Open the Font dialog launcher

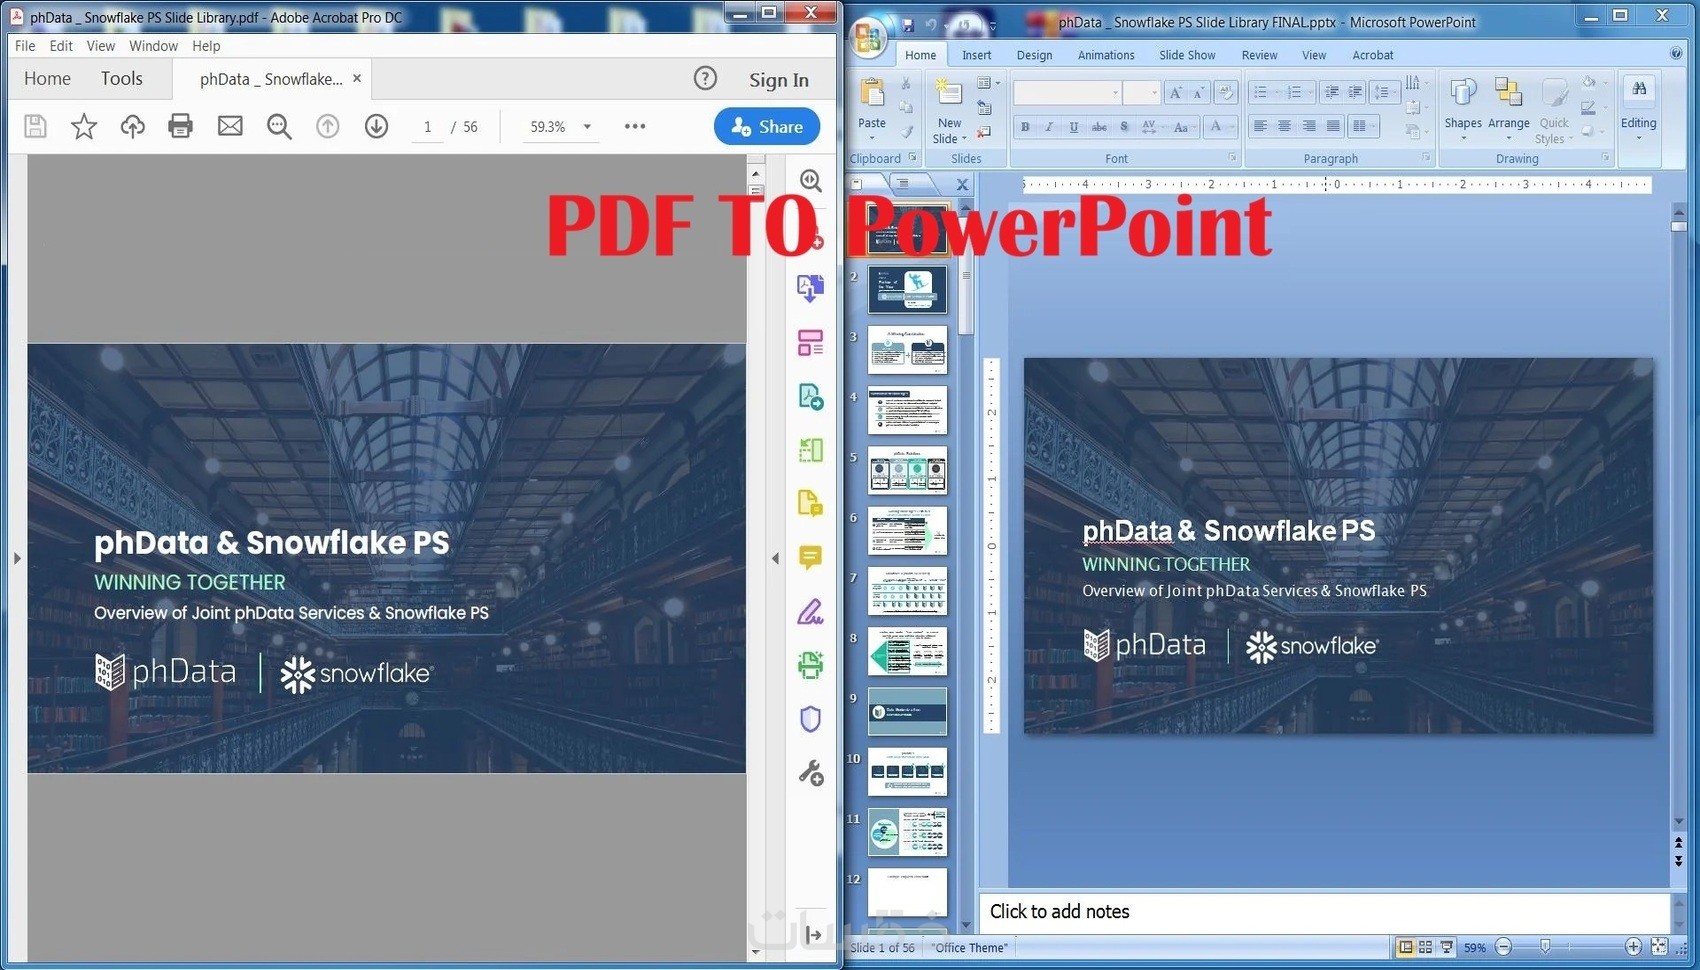1232,158
